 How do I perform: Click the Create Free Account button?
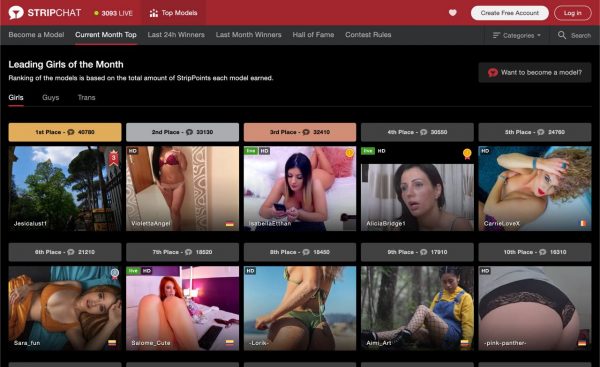510,13
